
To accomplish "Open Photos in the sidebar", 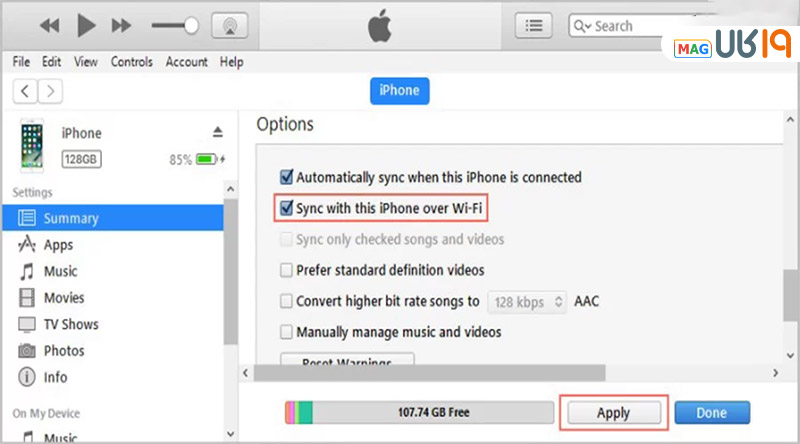I will [x=64, y=351].
